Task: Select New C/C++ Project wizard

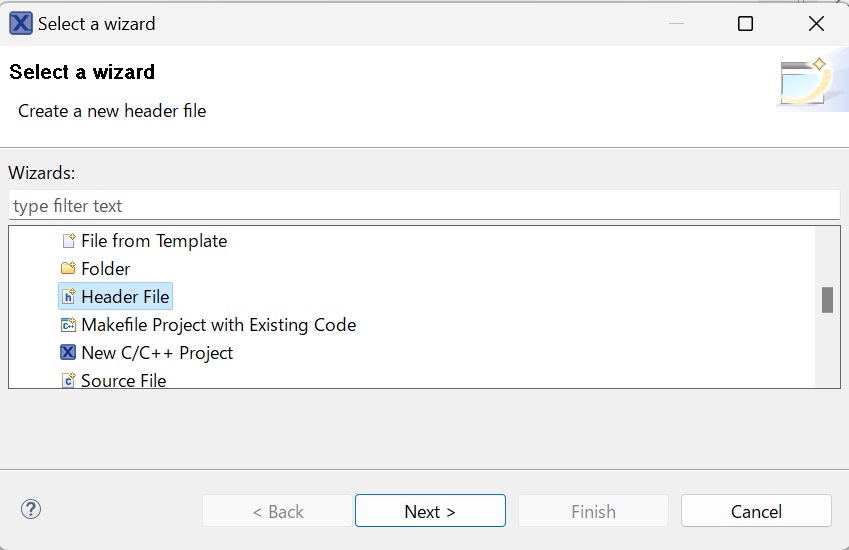Action: (x=157, y=353)
